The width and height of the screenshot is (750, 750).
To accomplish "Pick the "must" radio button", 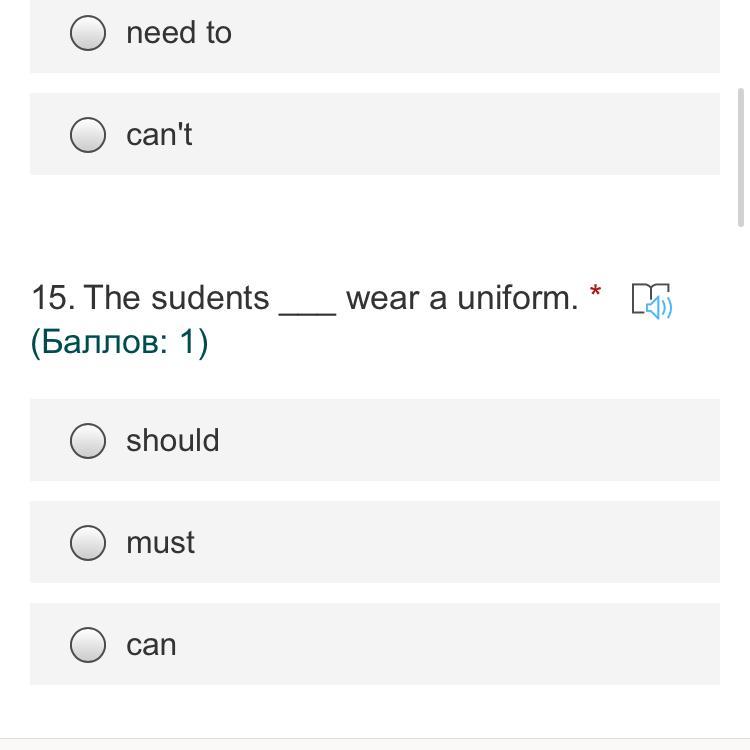I will tap(88, 542).
